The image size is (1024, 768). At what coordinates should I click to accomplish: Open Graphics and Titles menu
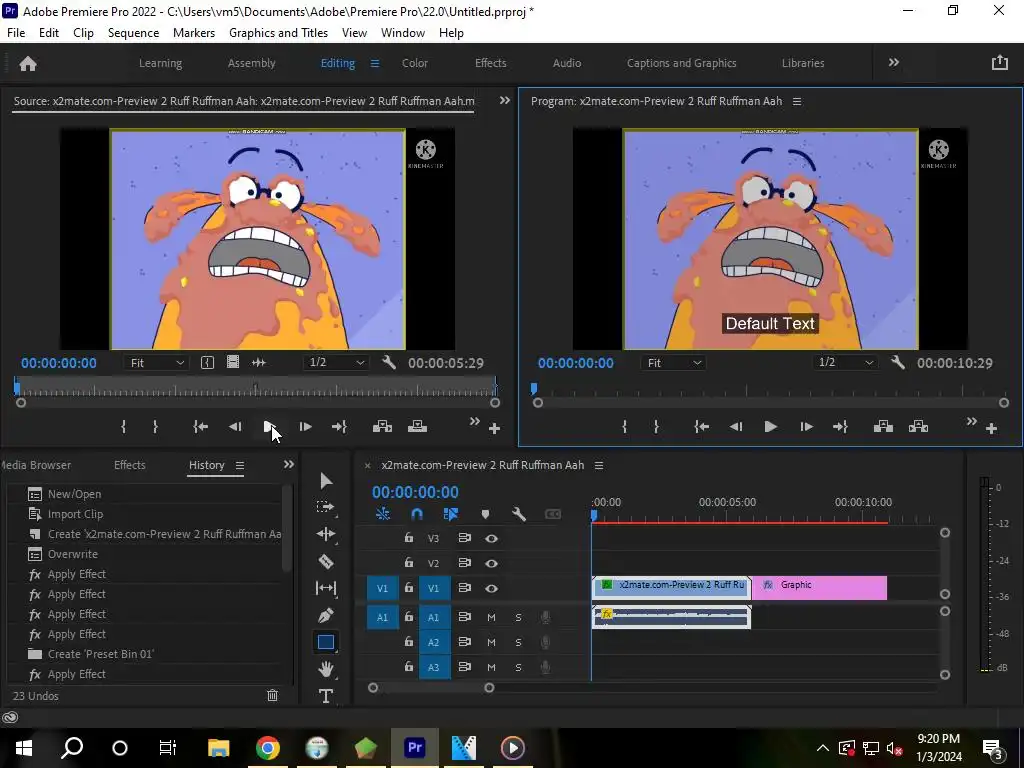coord(278,33)
